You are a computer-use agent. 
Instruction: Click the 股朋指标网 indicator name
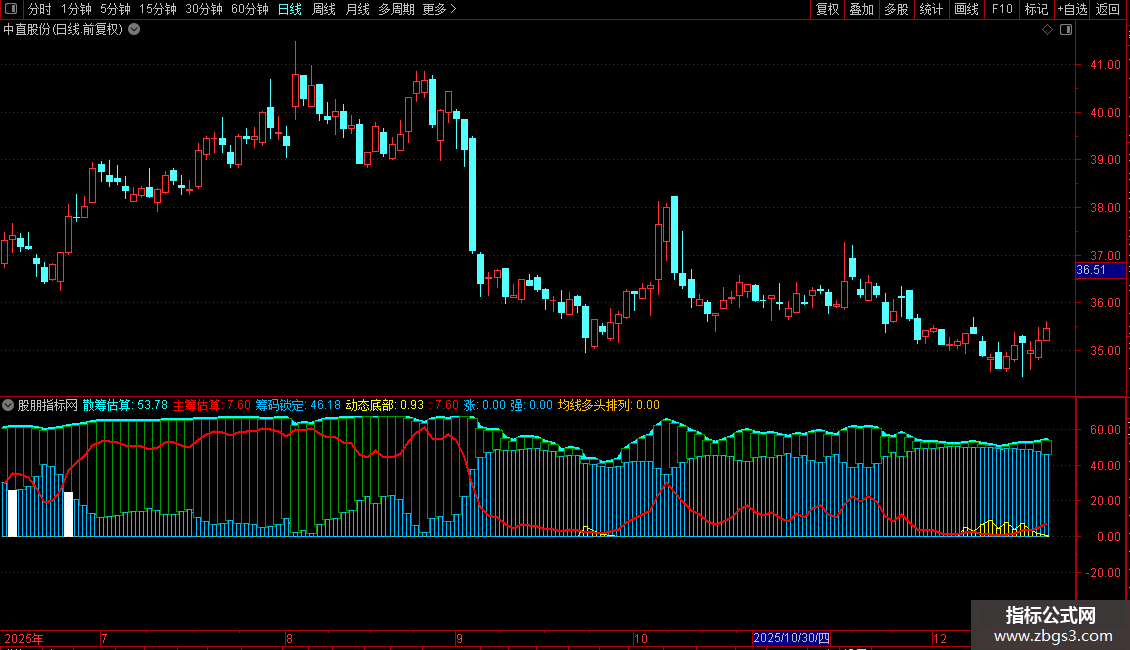(48, 405)
